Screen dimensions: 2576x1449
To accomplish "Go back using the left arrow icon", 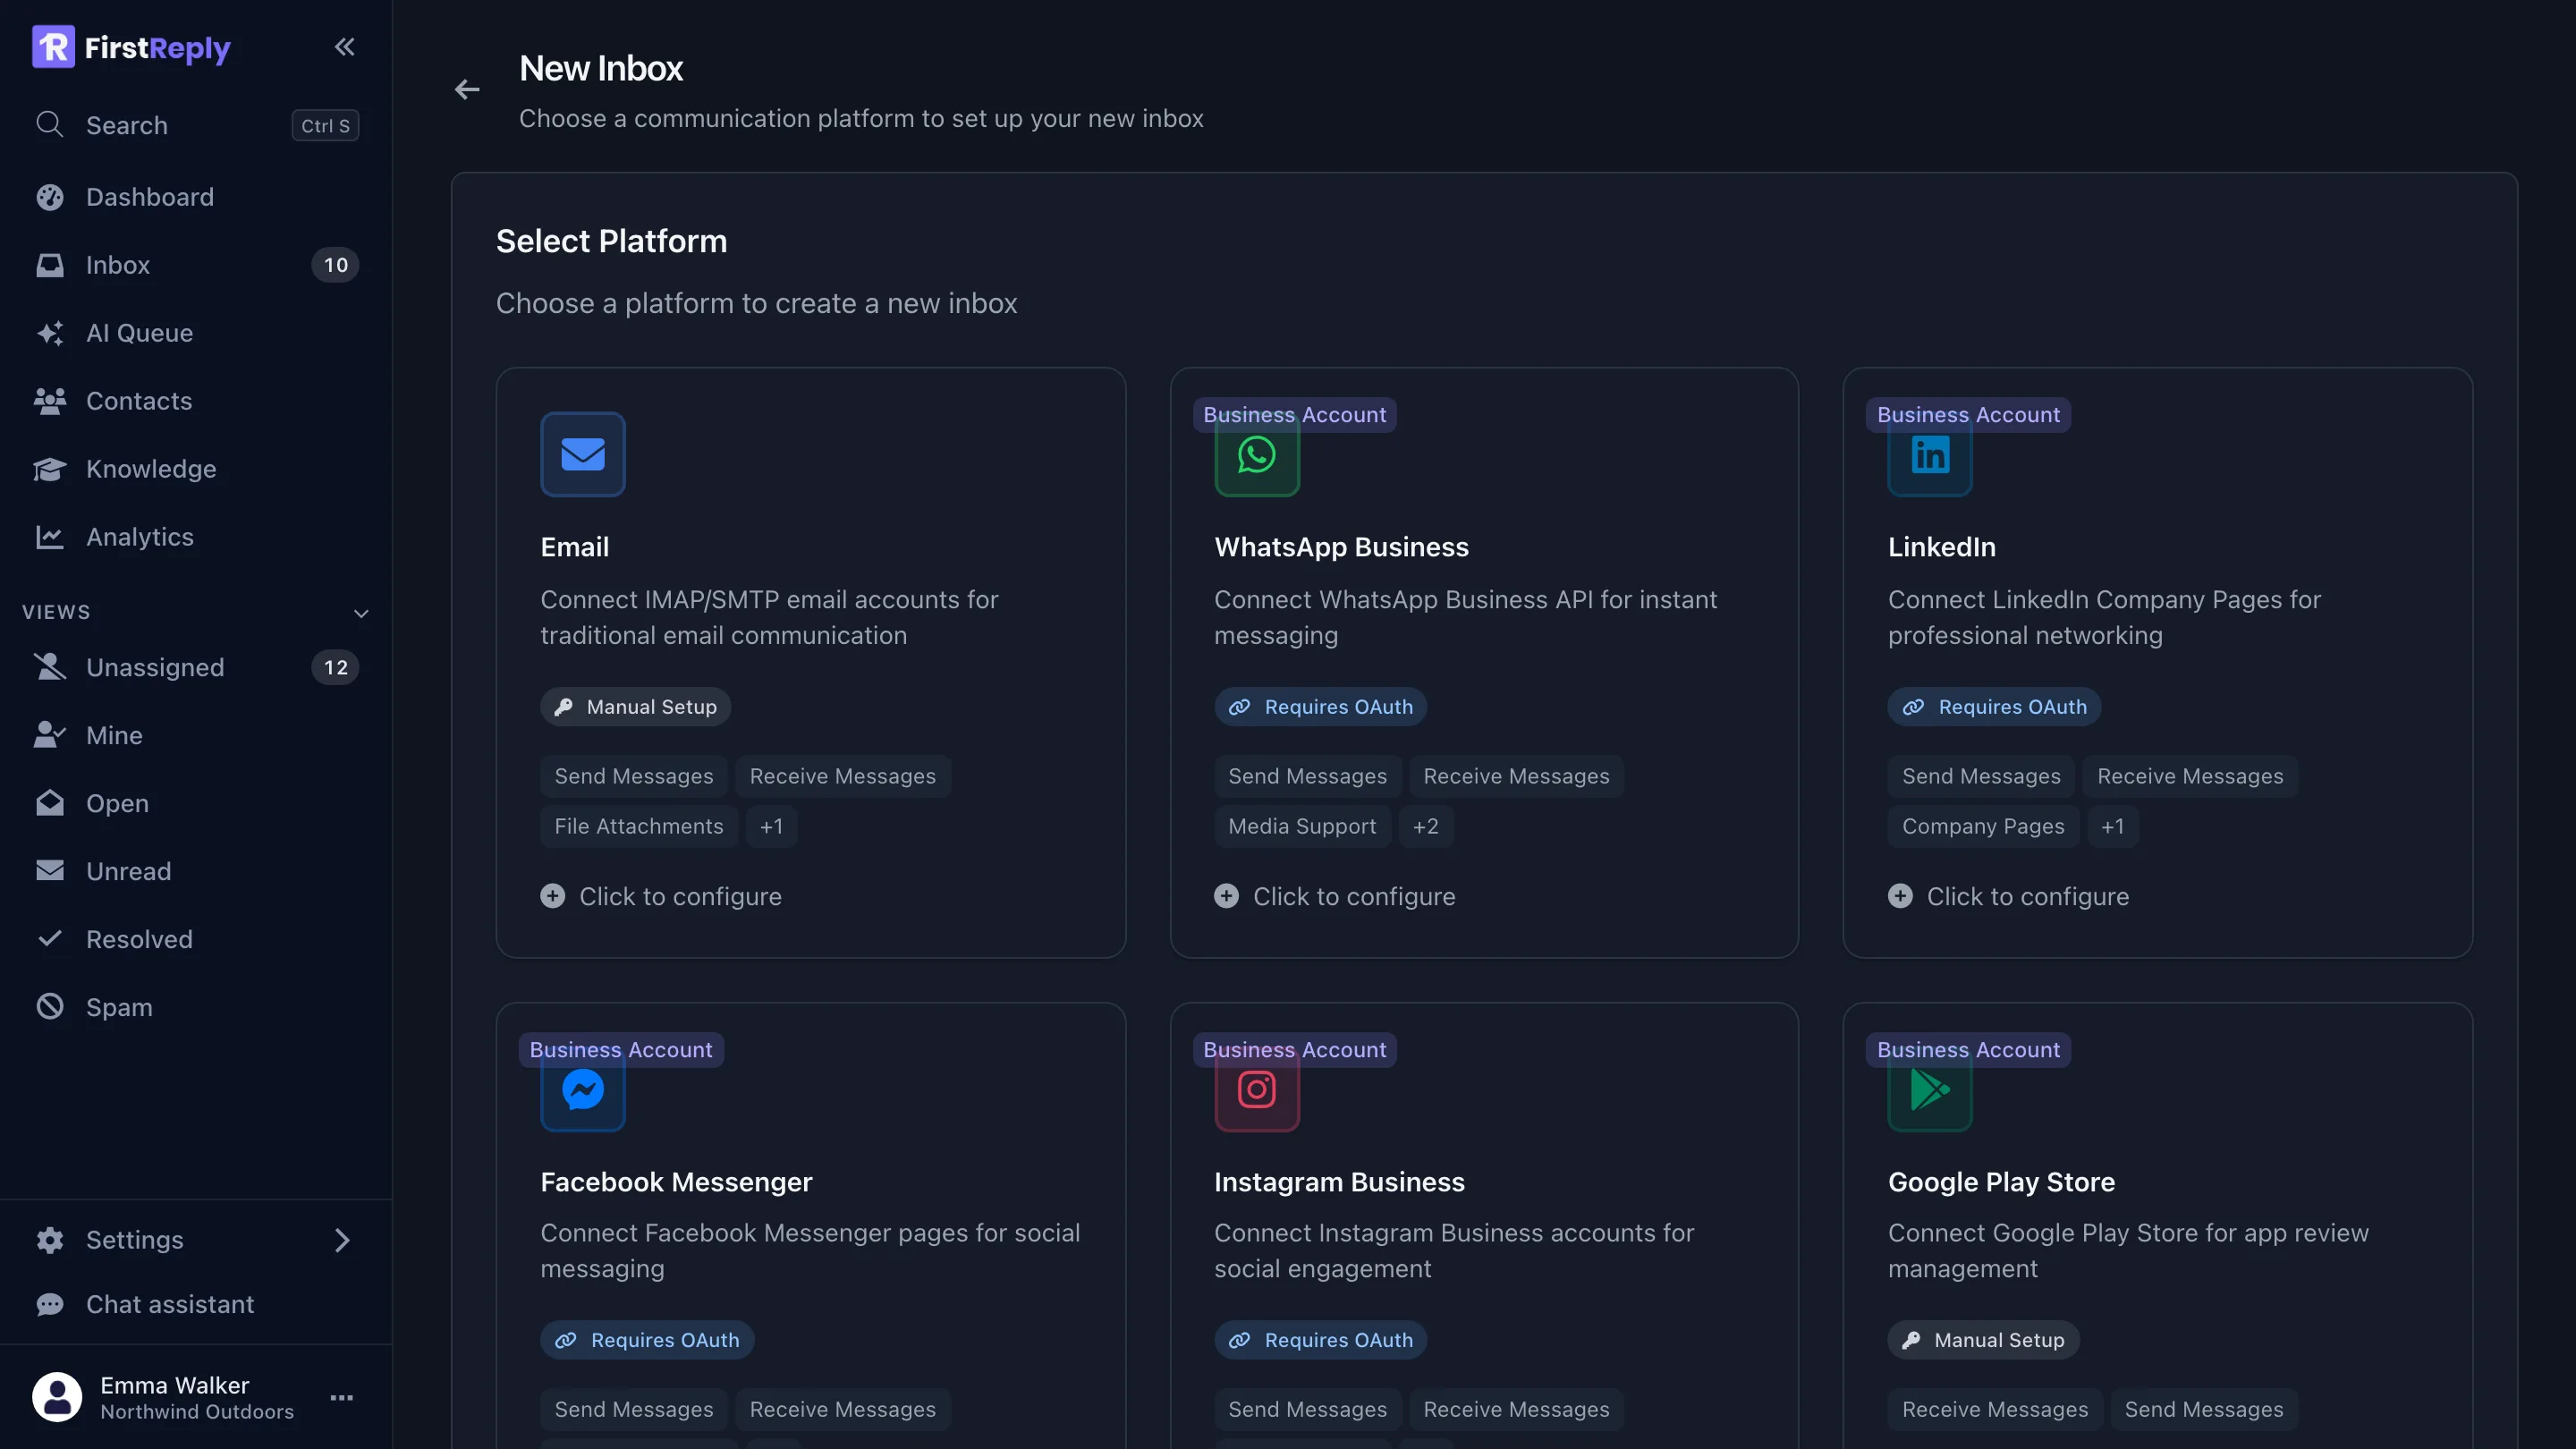I will tap(467, 90).
